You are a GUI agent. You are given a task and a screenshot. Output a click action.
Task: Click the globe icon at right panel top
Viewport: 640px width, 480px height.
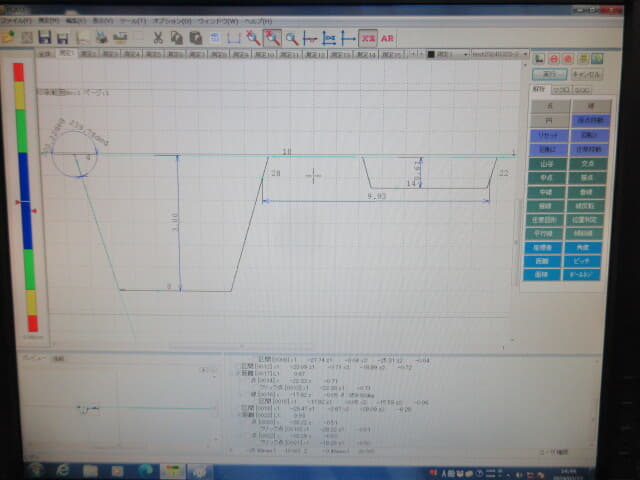click(597, 59)
